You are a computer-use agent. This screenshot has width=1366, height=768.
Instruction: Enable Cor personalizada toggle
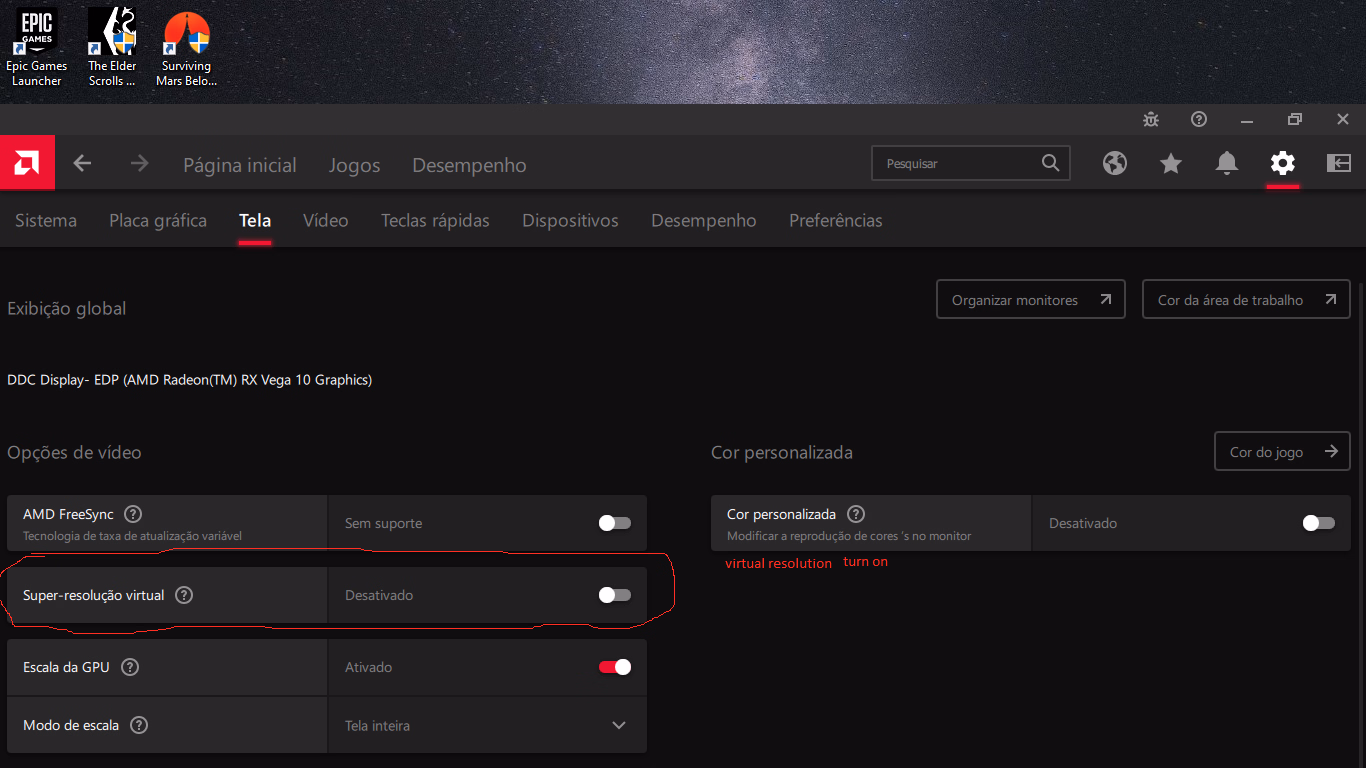[x=1318, y=523]
